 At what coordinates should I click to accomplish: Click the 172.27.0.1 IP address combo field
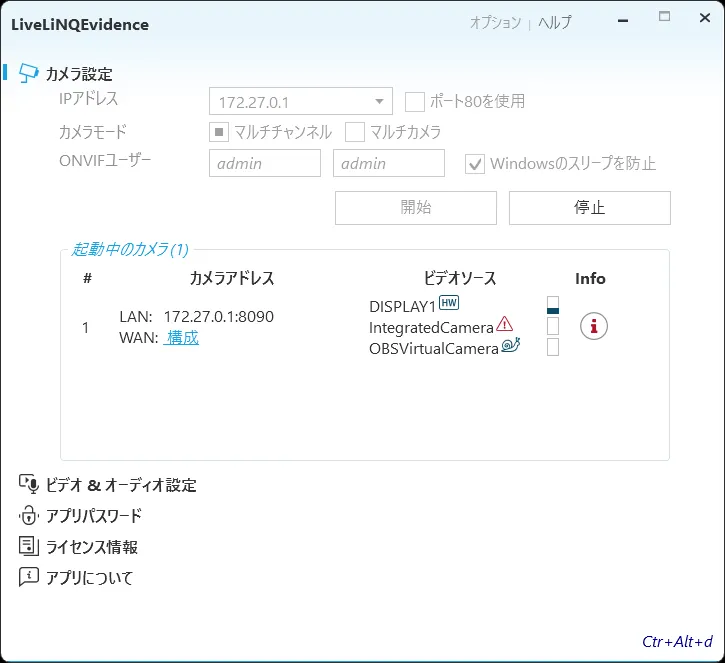[301, 101]
